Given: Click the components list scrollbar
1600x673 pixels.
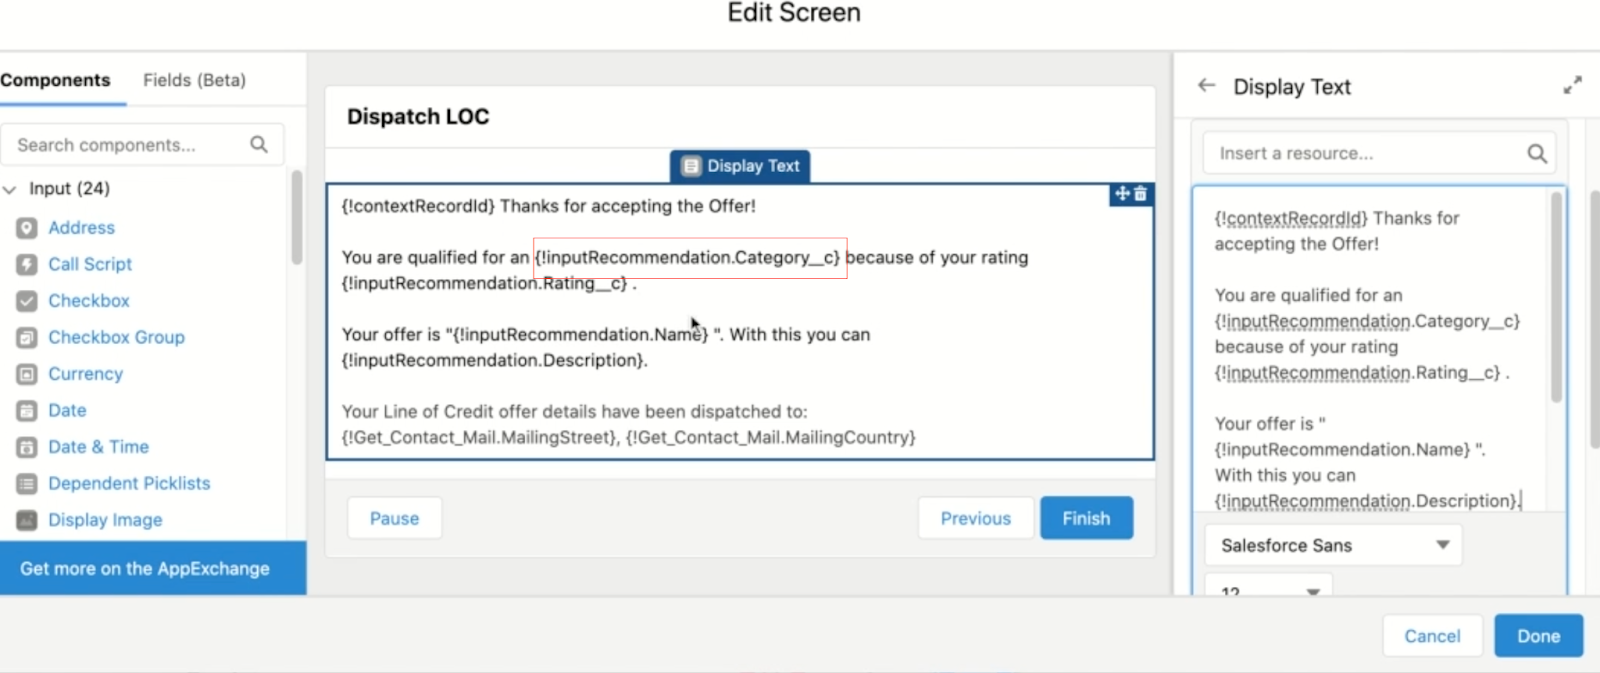Looking at the screenshot, I should tap(296, 220).
